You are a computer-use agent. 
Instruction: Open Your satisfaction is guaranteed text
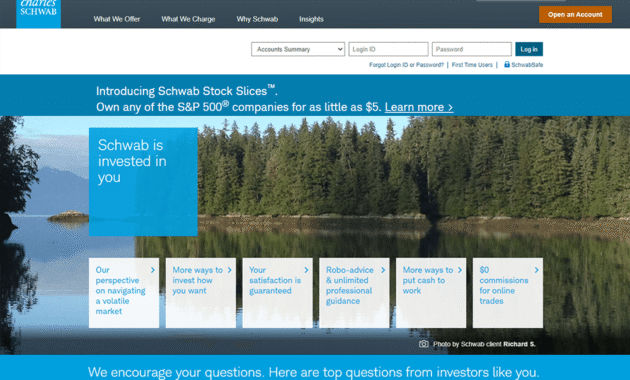[275, 280]
